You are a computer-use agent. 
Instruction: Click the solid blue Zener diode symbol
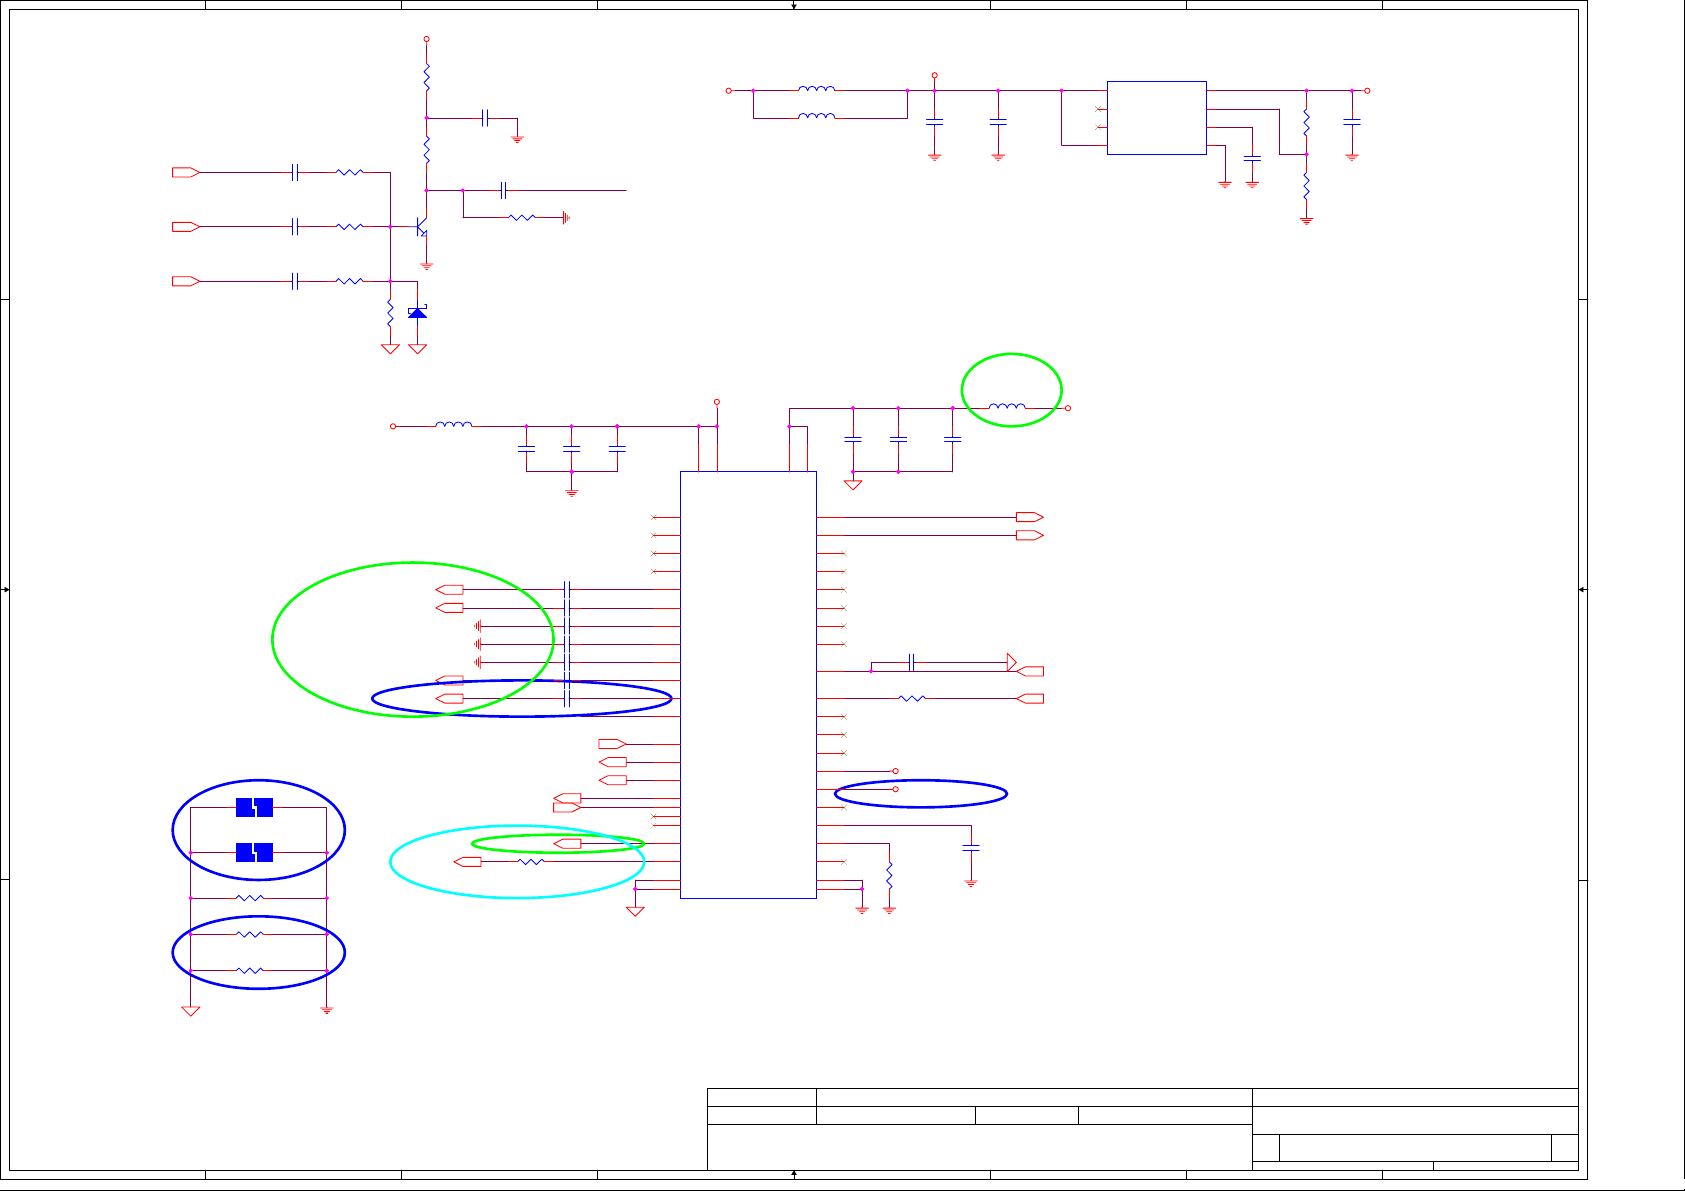click(418, 313)
